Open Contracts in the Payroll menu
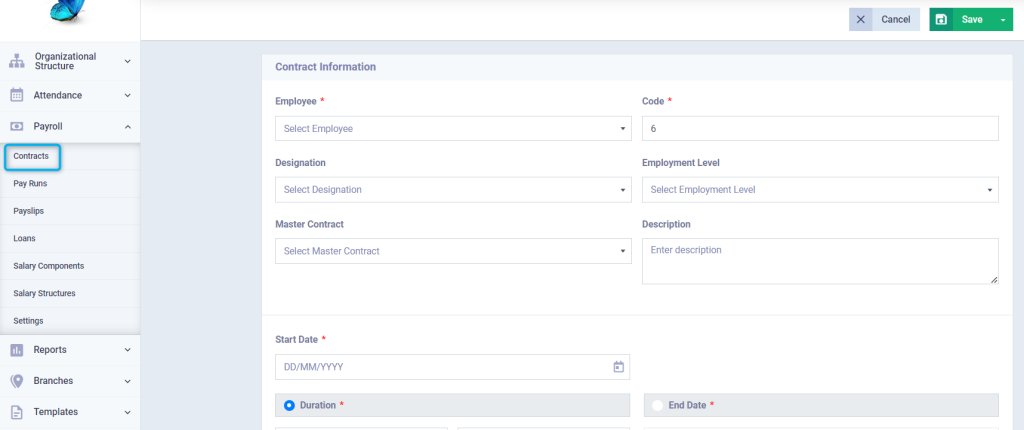This screenshot has width=1024, height=430. tap(31, 157)
